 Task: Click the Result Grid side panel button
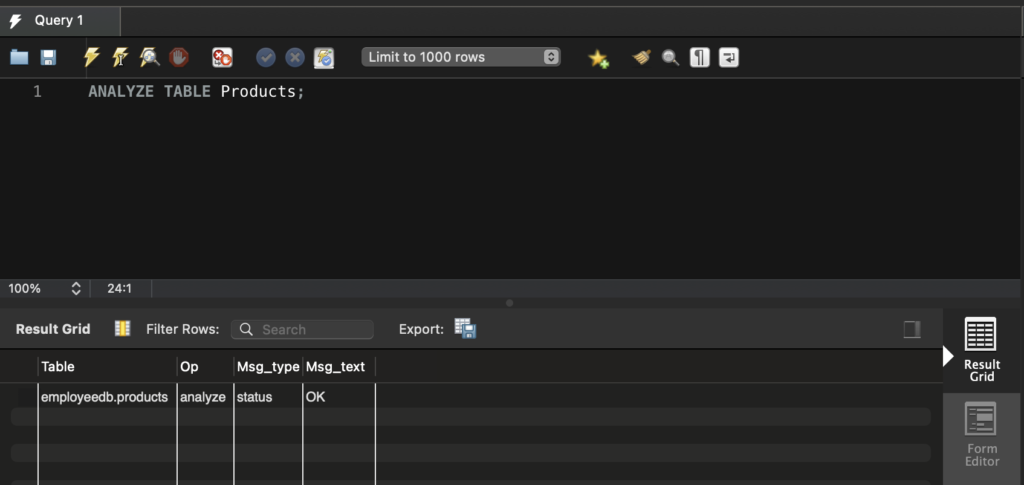[x=981, y=350]
